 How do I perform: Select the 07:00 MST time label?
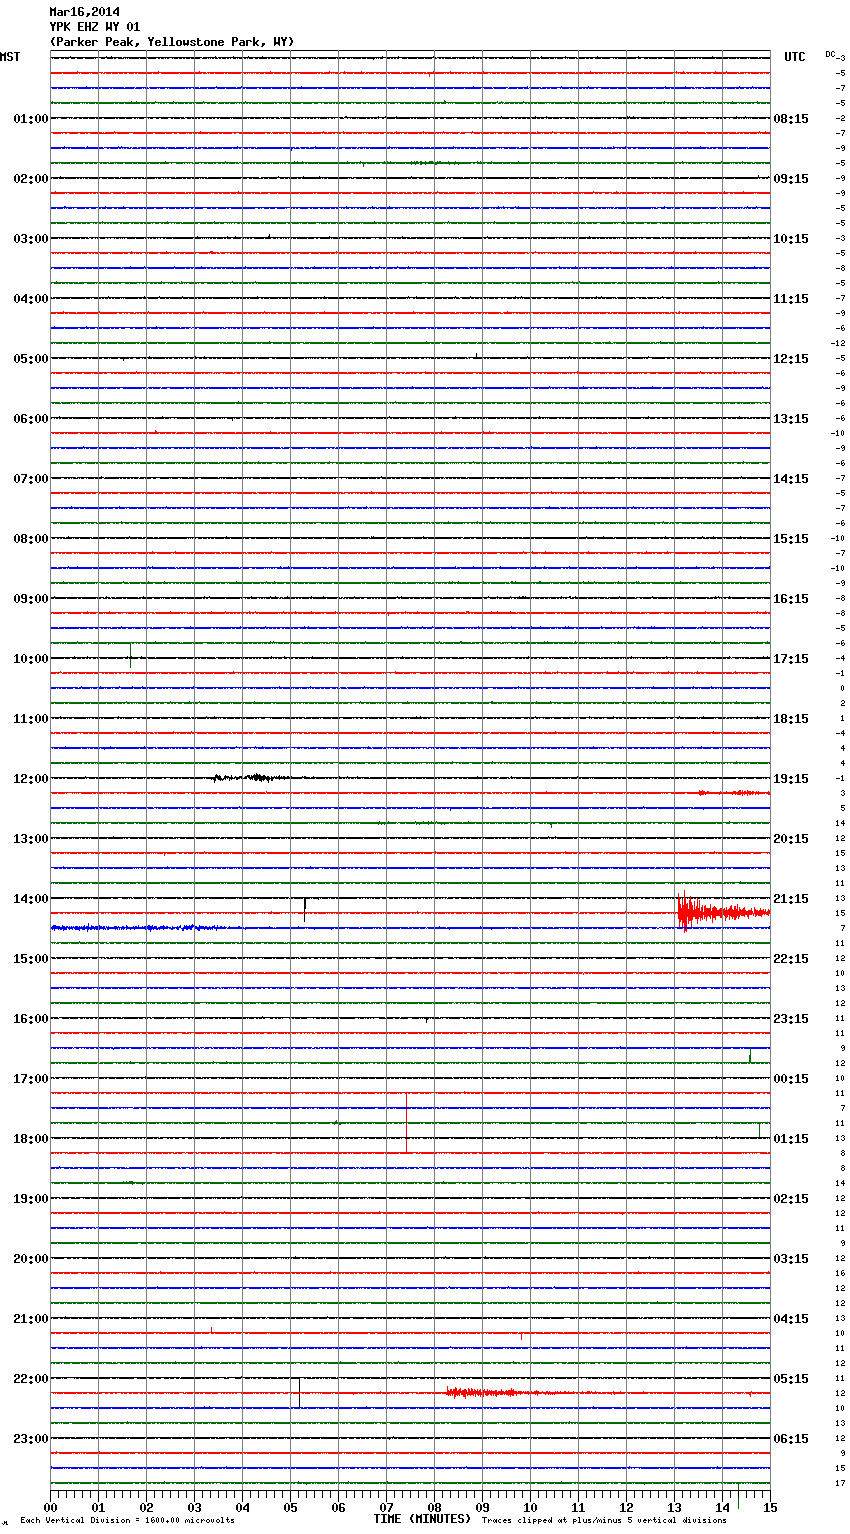click(30, 479)
